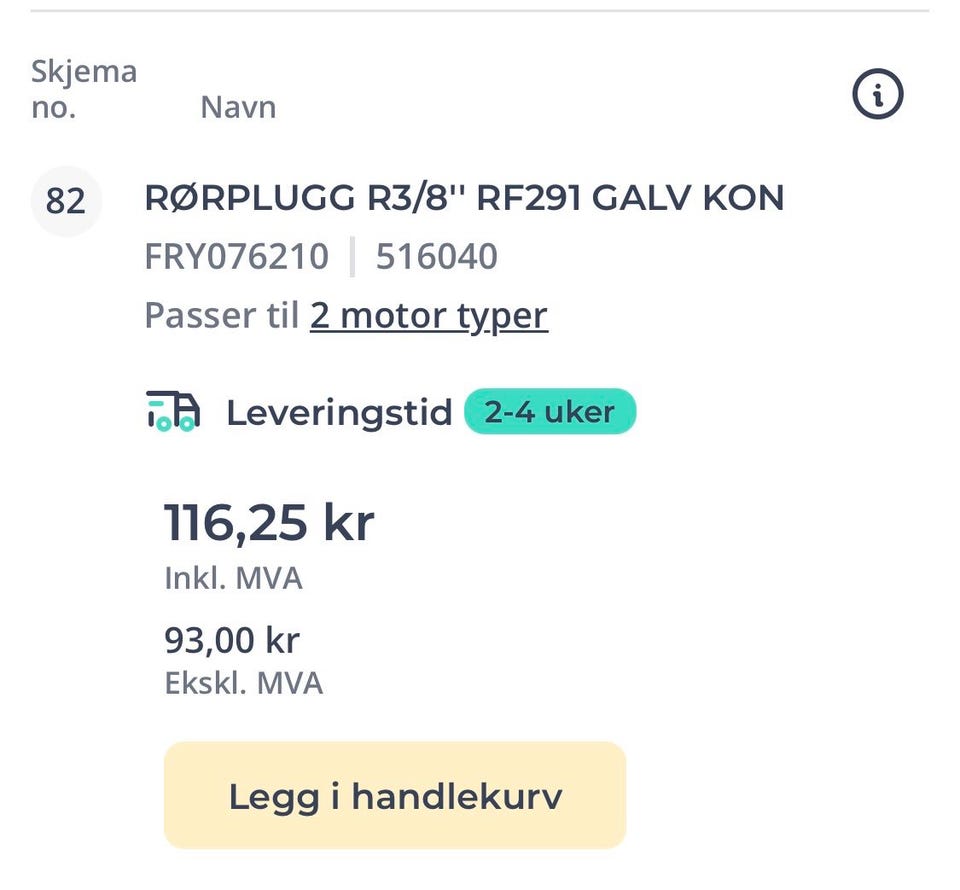
Task: Click the divider between part numbers
Action: point(352,257)
